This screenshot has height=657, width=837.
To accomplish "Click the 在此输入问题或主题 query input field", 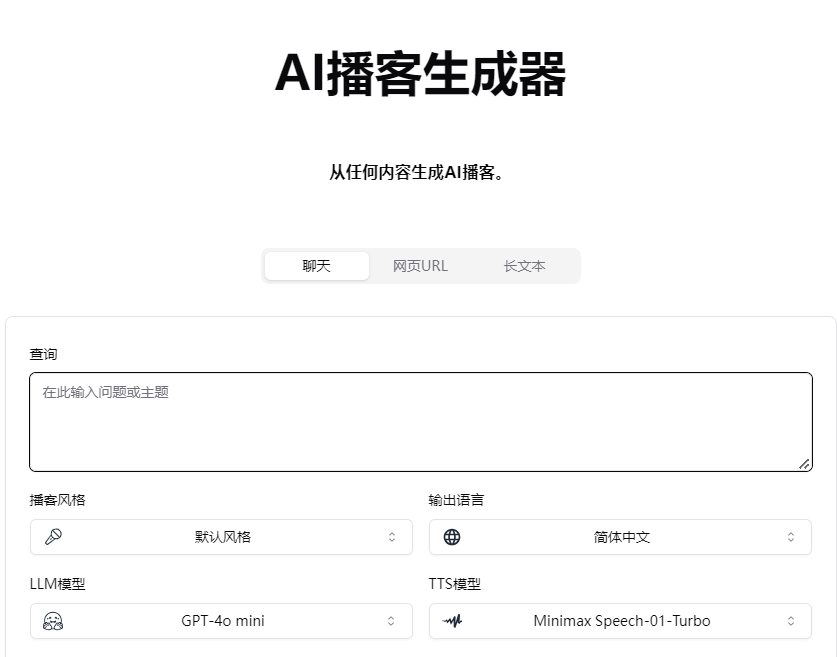I will point(420,422).
